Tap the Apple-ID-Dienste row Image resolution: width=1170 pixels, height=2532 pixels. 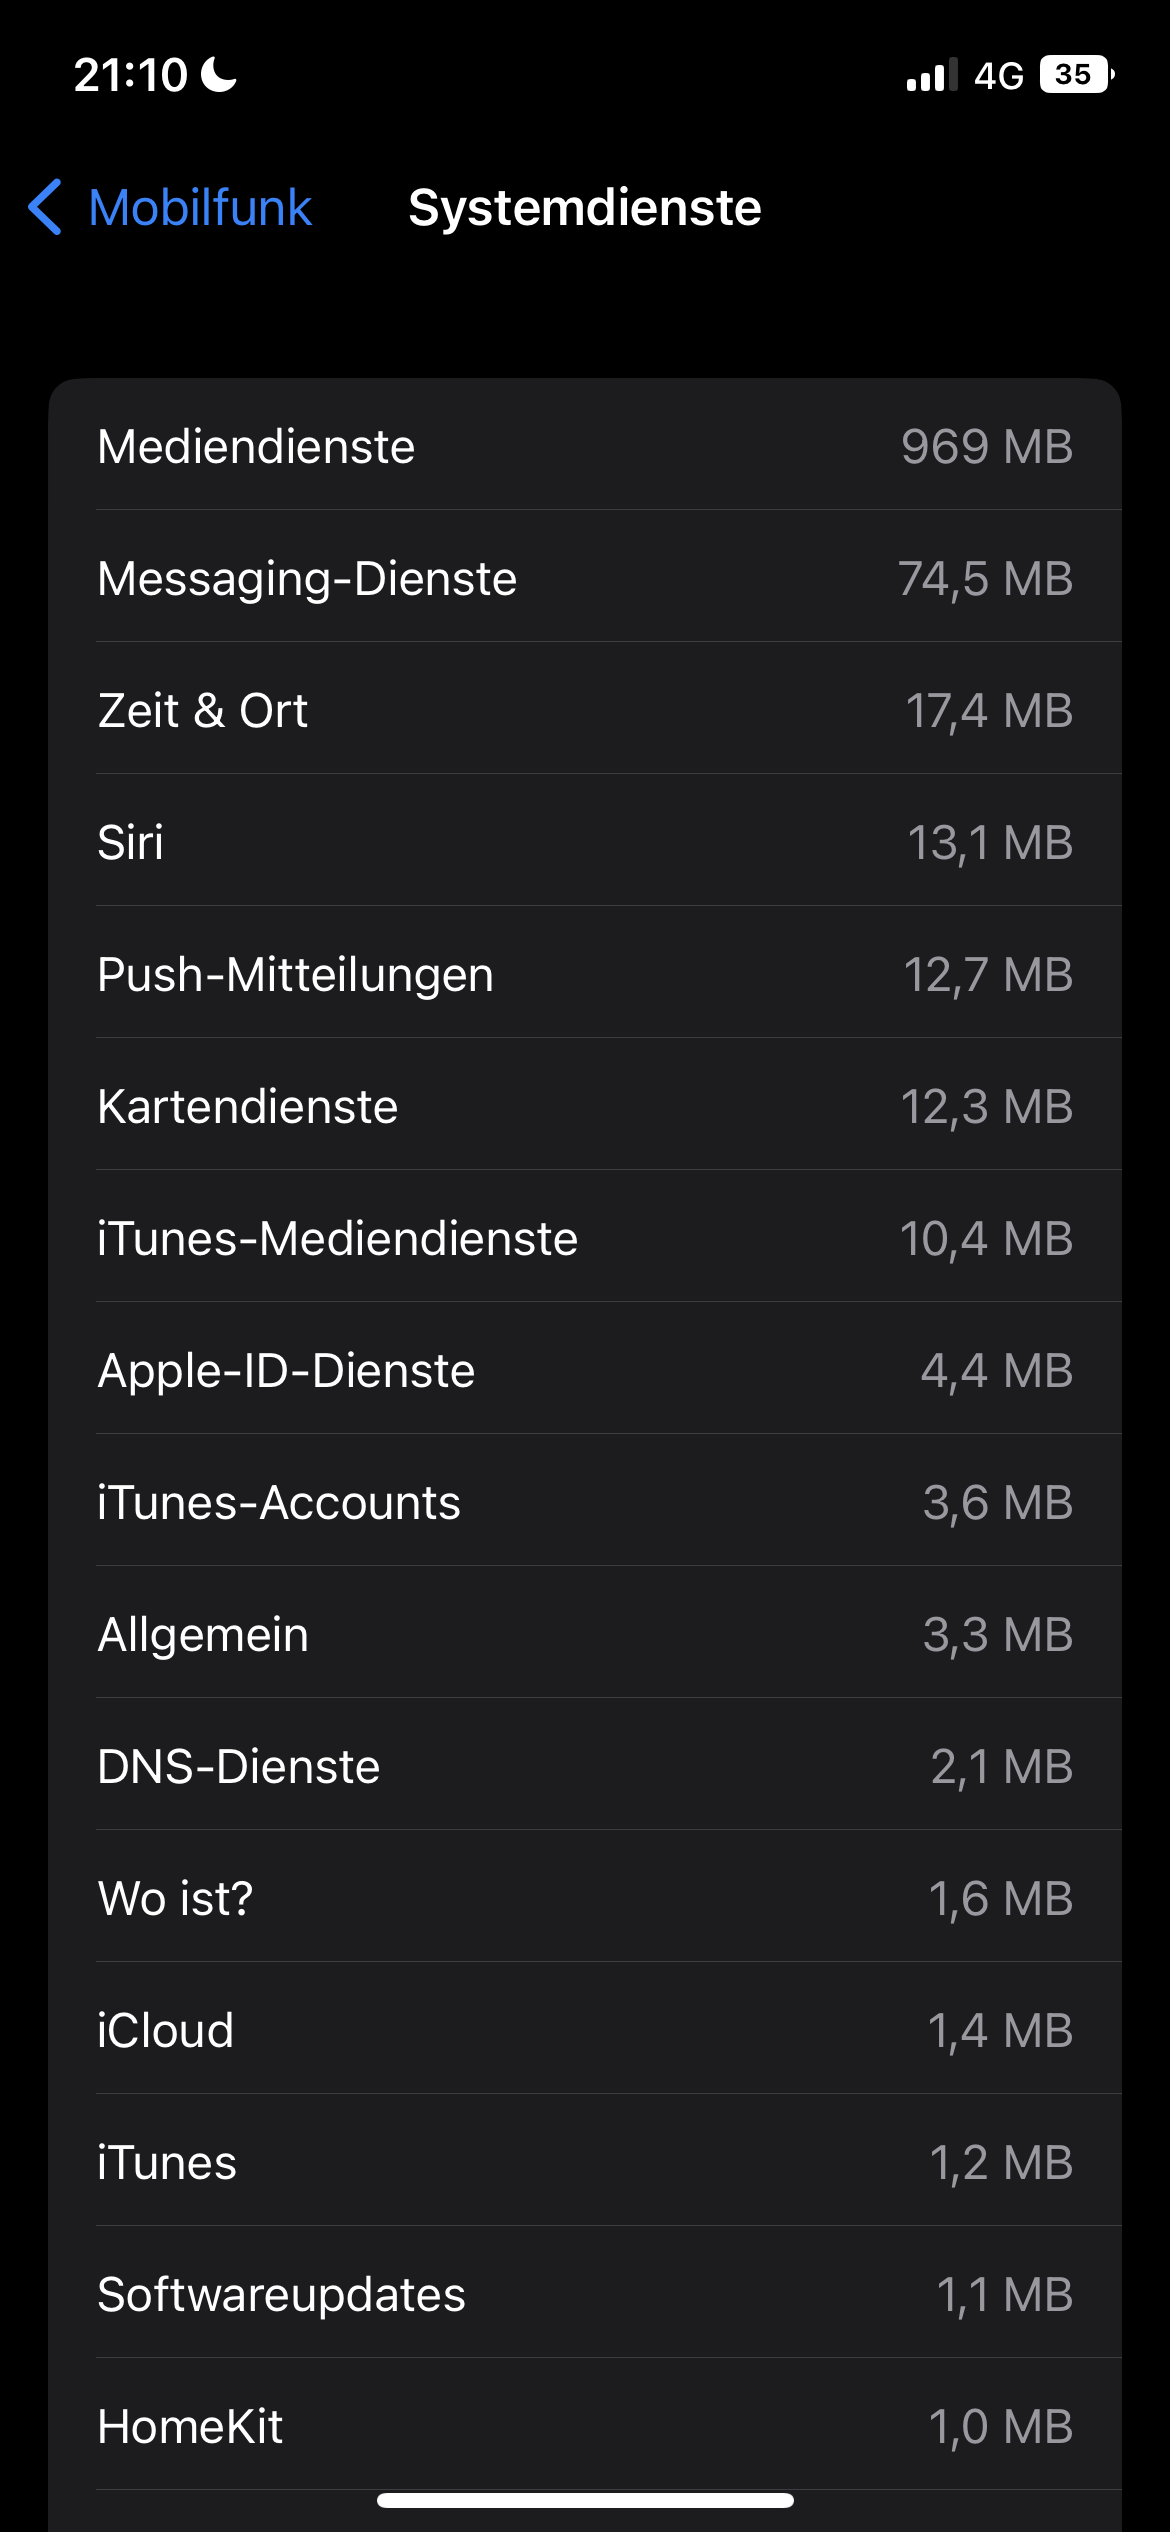[x=585, y=1370]
